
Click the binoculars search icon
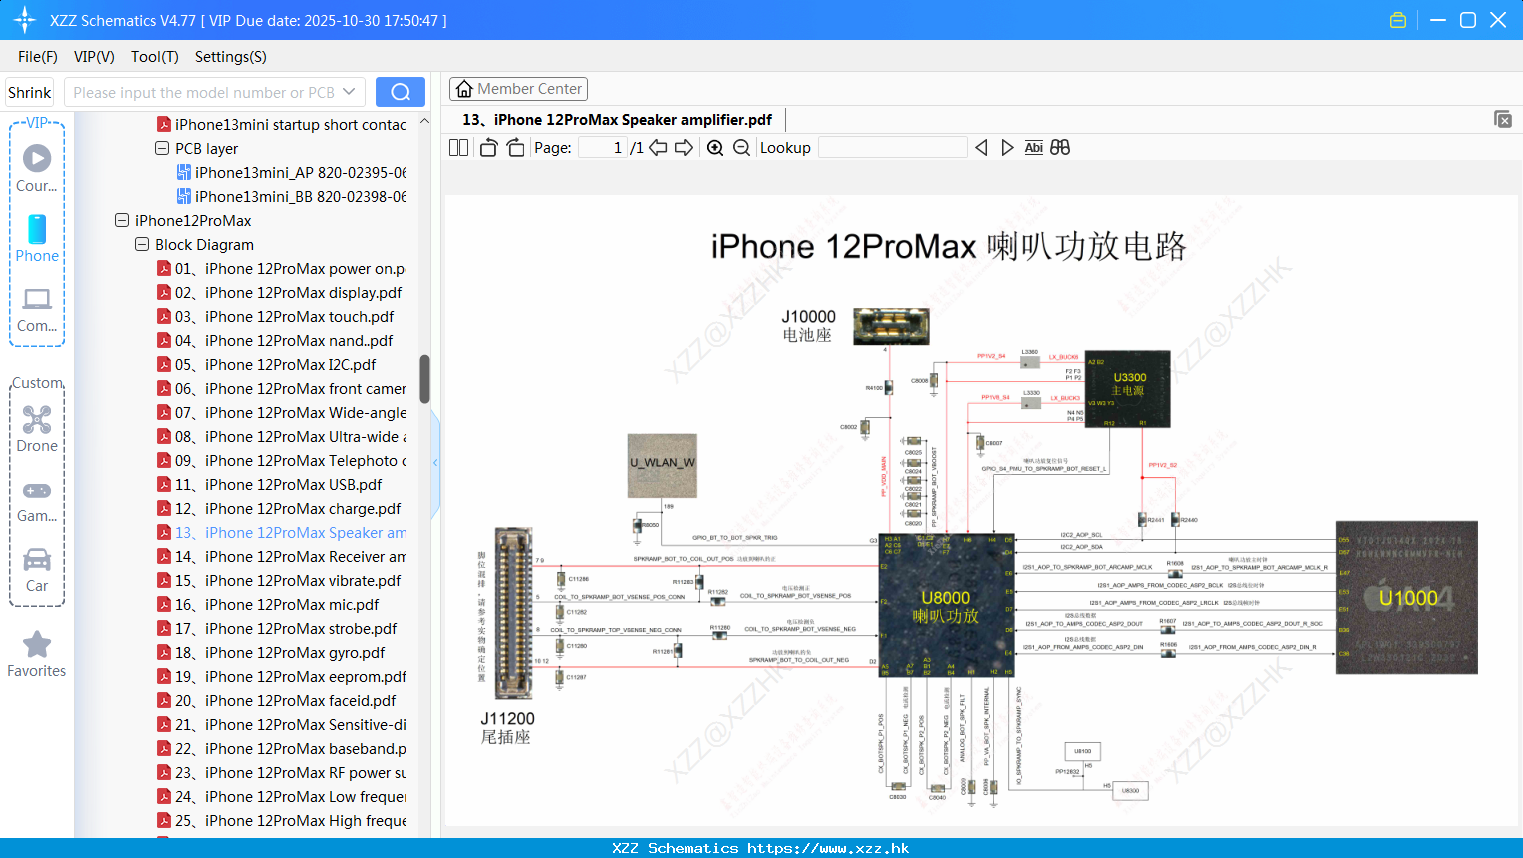(x=1060, y=147)
